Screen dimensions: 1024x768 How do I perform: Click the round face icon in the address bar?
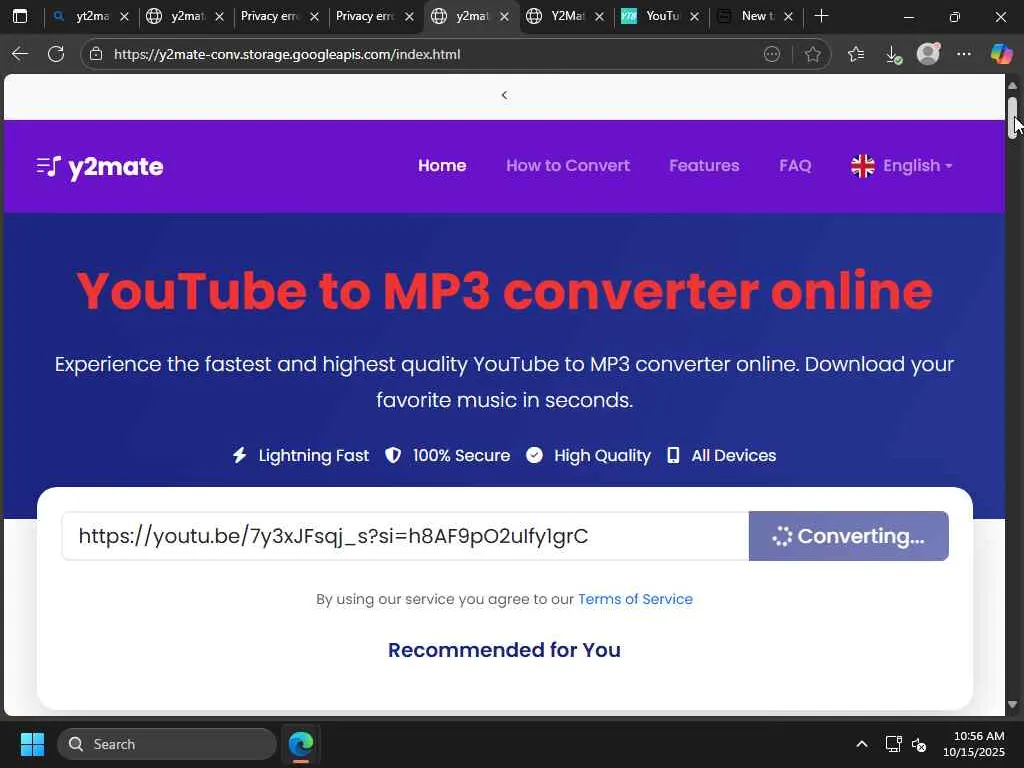tap(772, 54)
